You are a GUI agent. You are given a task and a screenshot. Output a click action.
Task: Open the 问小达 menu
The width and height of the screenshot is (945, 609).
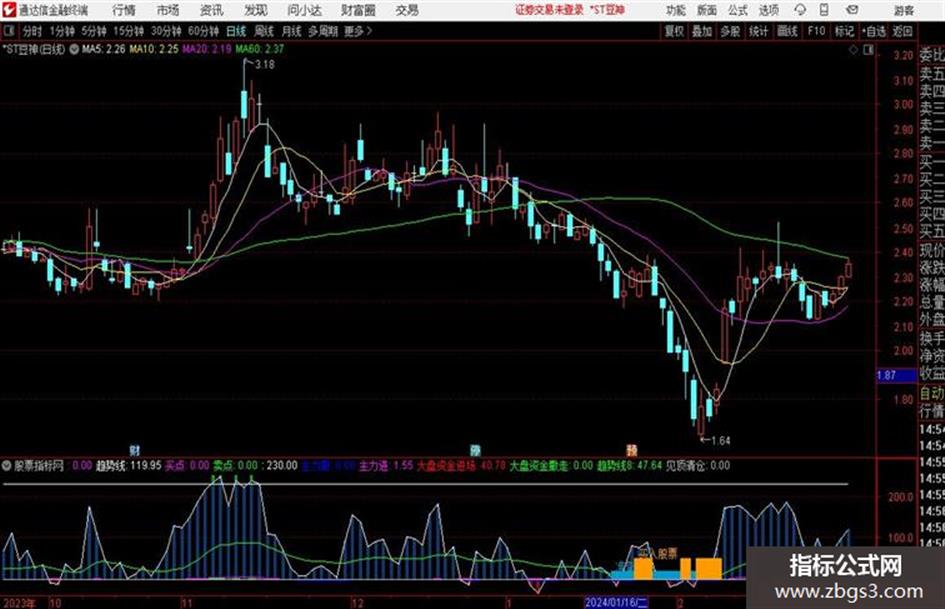coord(304,10)
